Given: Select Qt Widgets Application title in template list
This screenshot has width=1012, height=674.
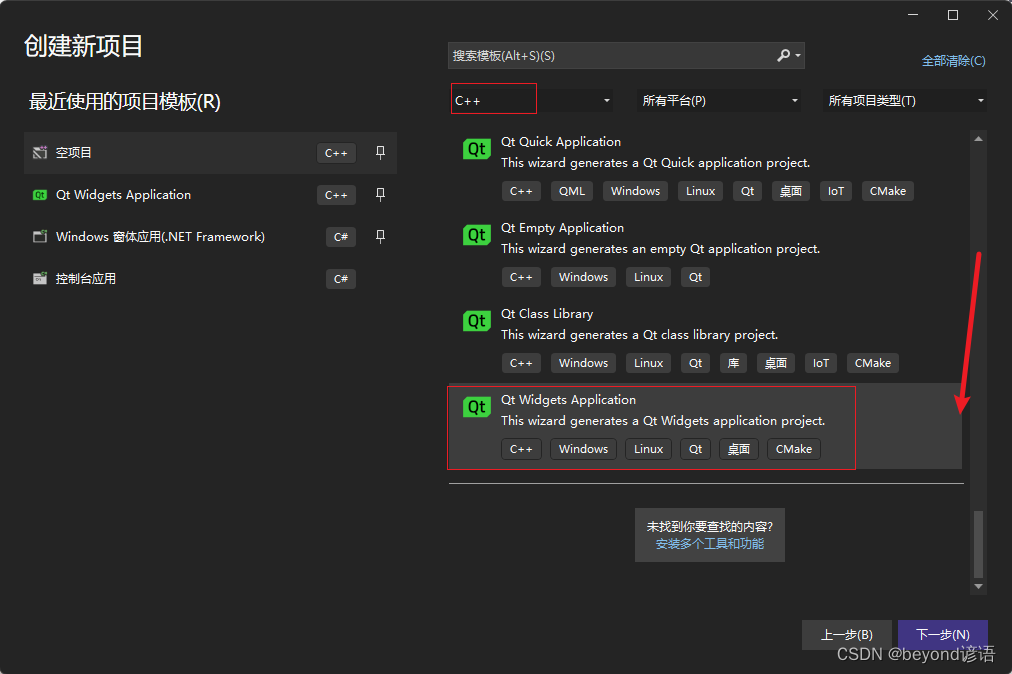Looking at the screenshot, I should coord(568,400).
